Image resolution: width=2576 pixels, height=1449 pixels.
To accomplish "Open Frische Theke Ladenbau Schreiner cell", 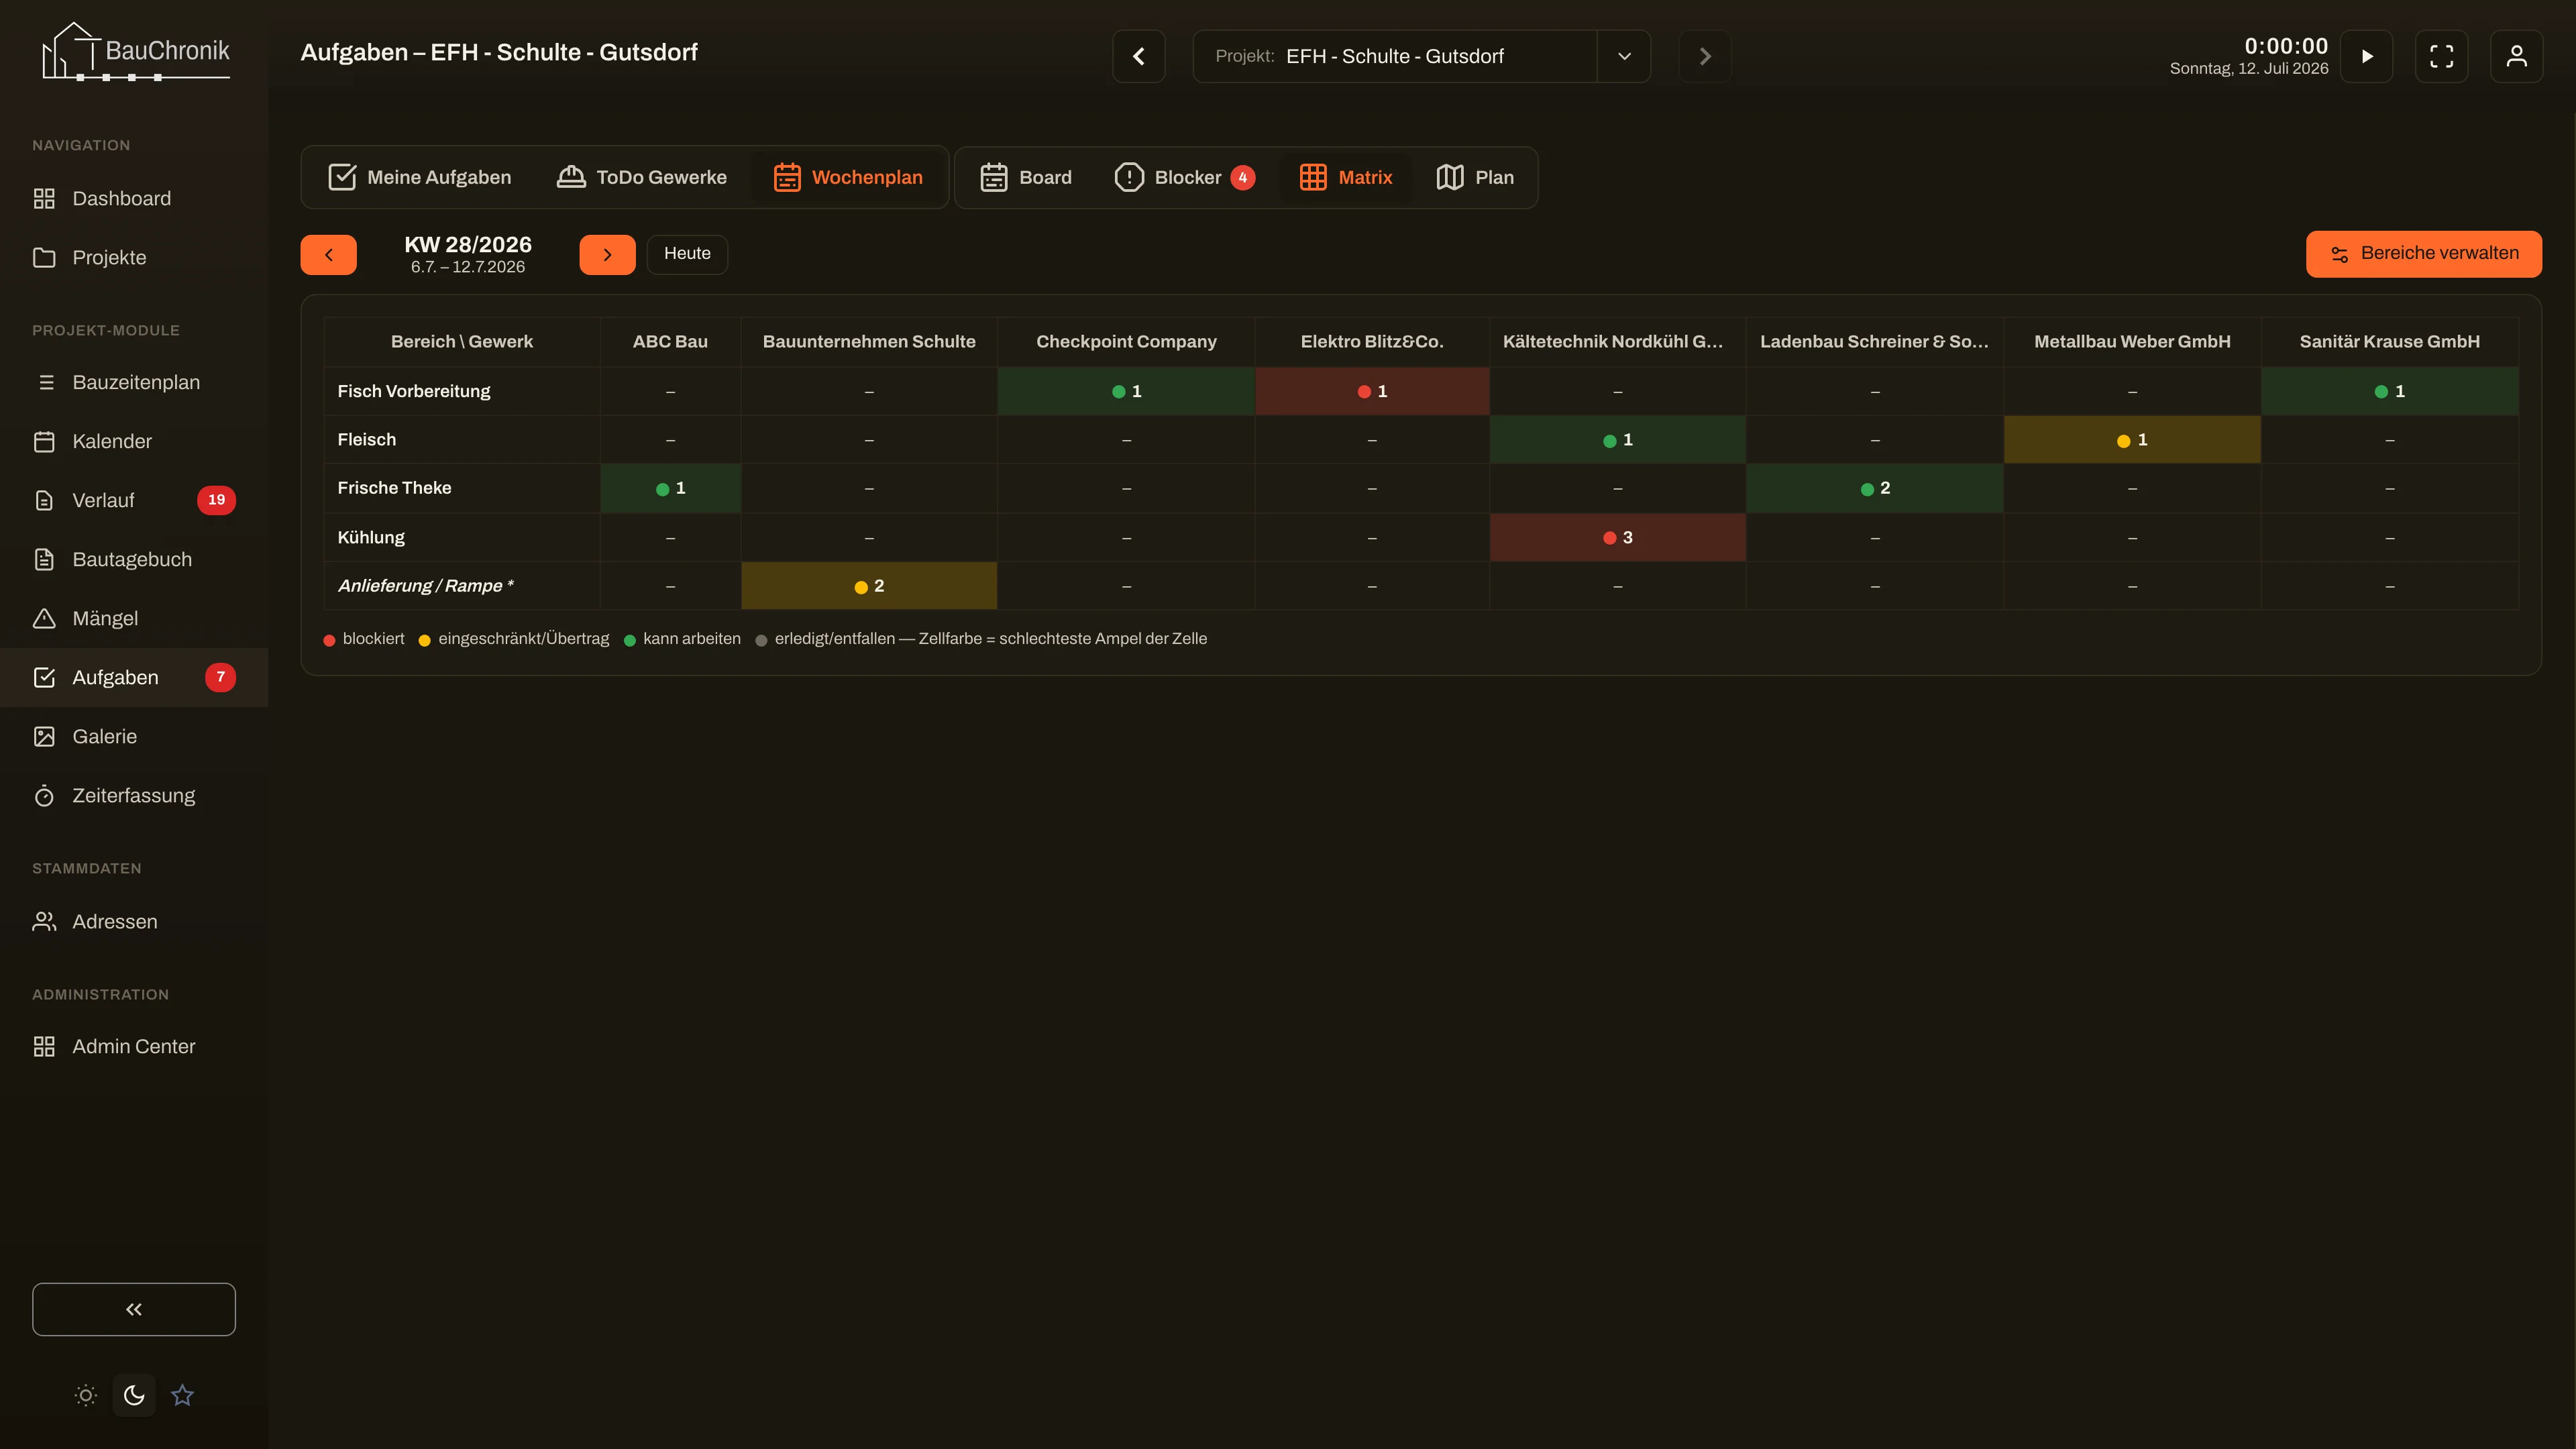I will click(x=1874, y=488).
